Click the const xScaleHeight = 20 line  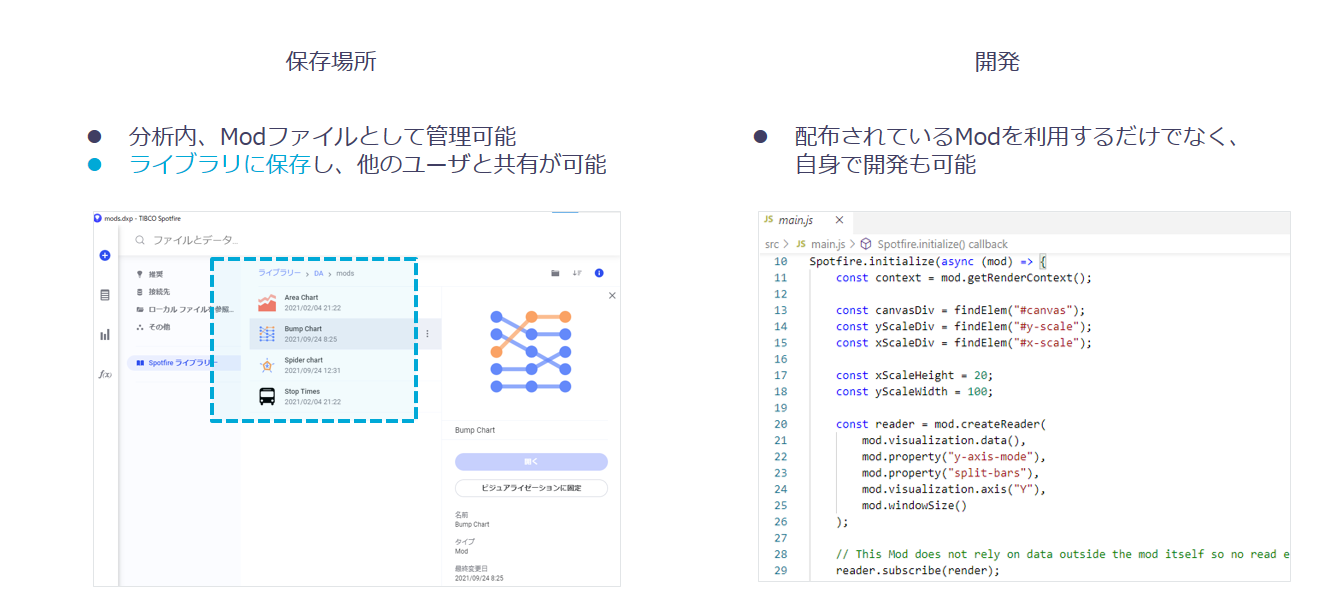tap(914, 375)
